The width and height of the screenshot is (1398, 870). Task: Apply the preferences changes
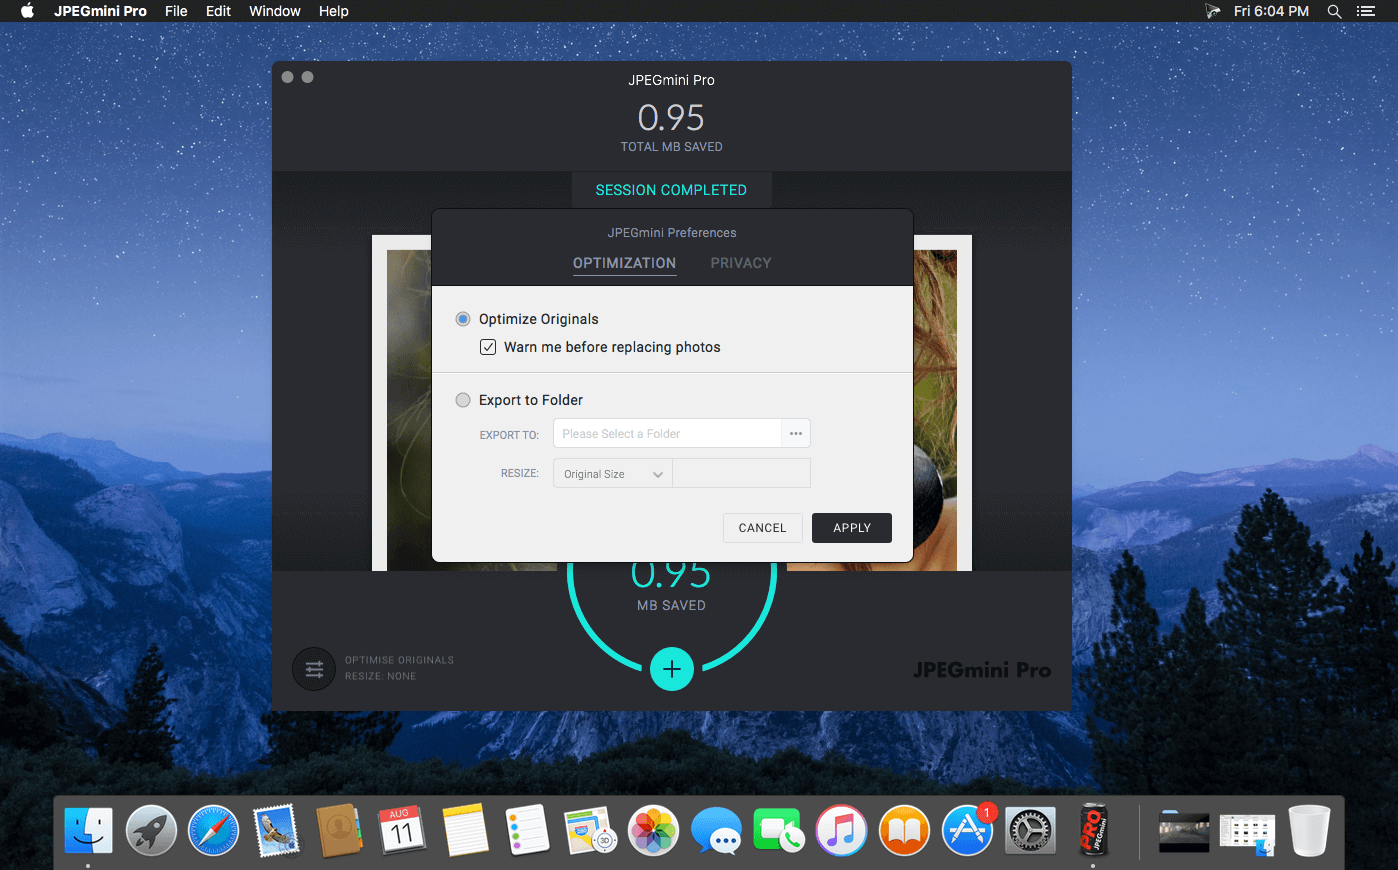852,528
